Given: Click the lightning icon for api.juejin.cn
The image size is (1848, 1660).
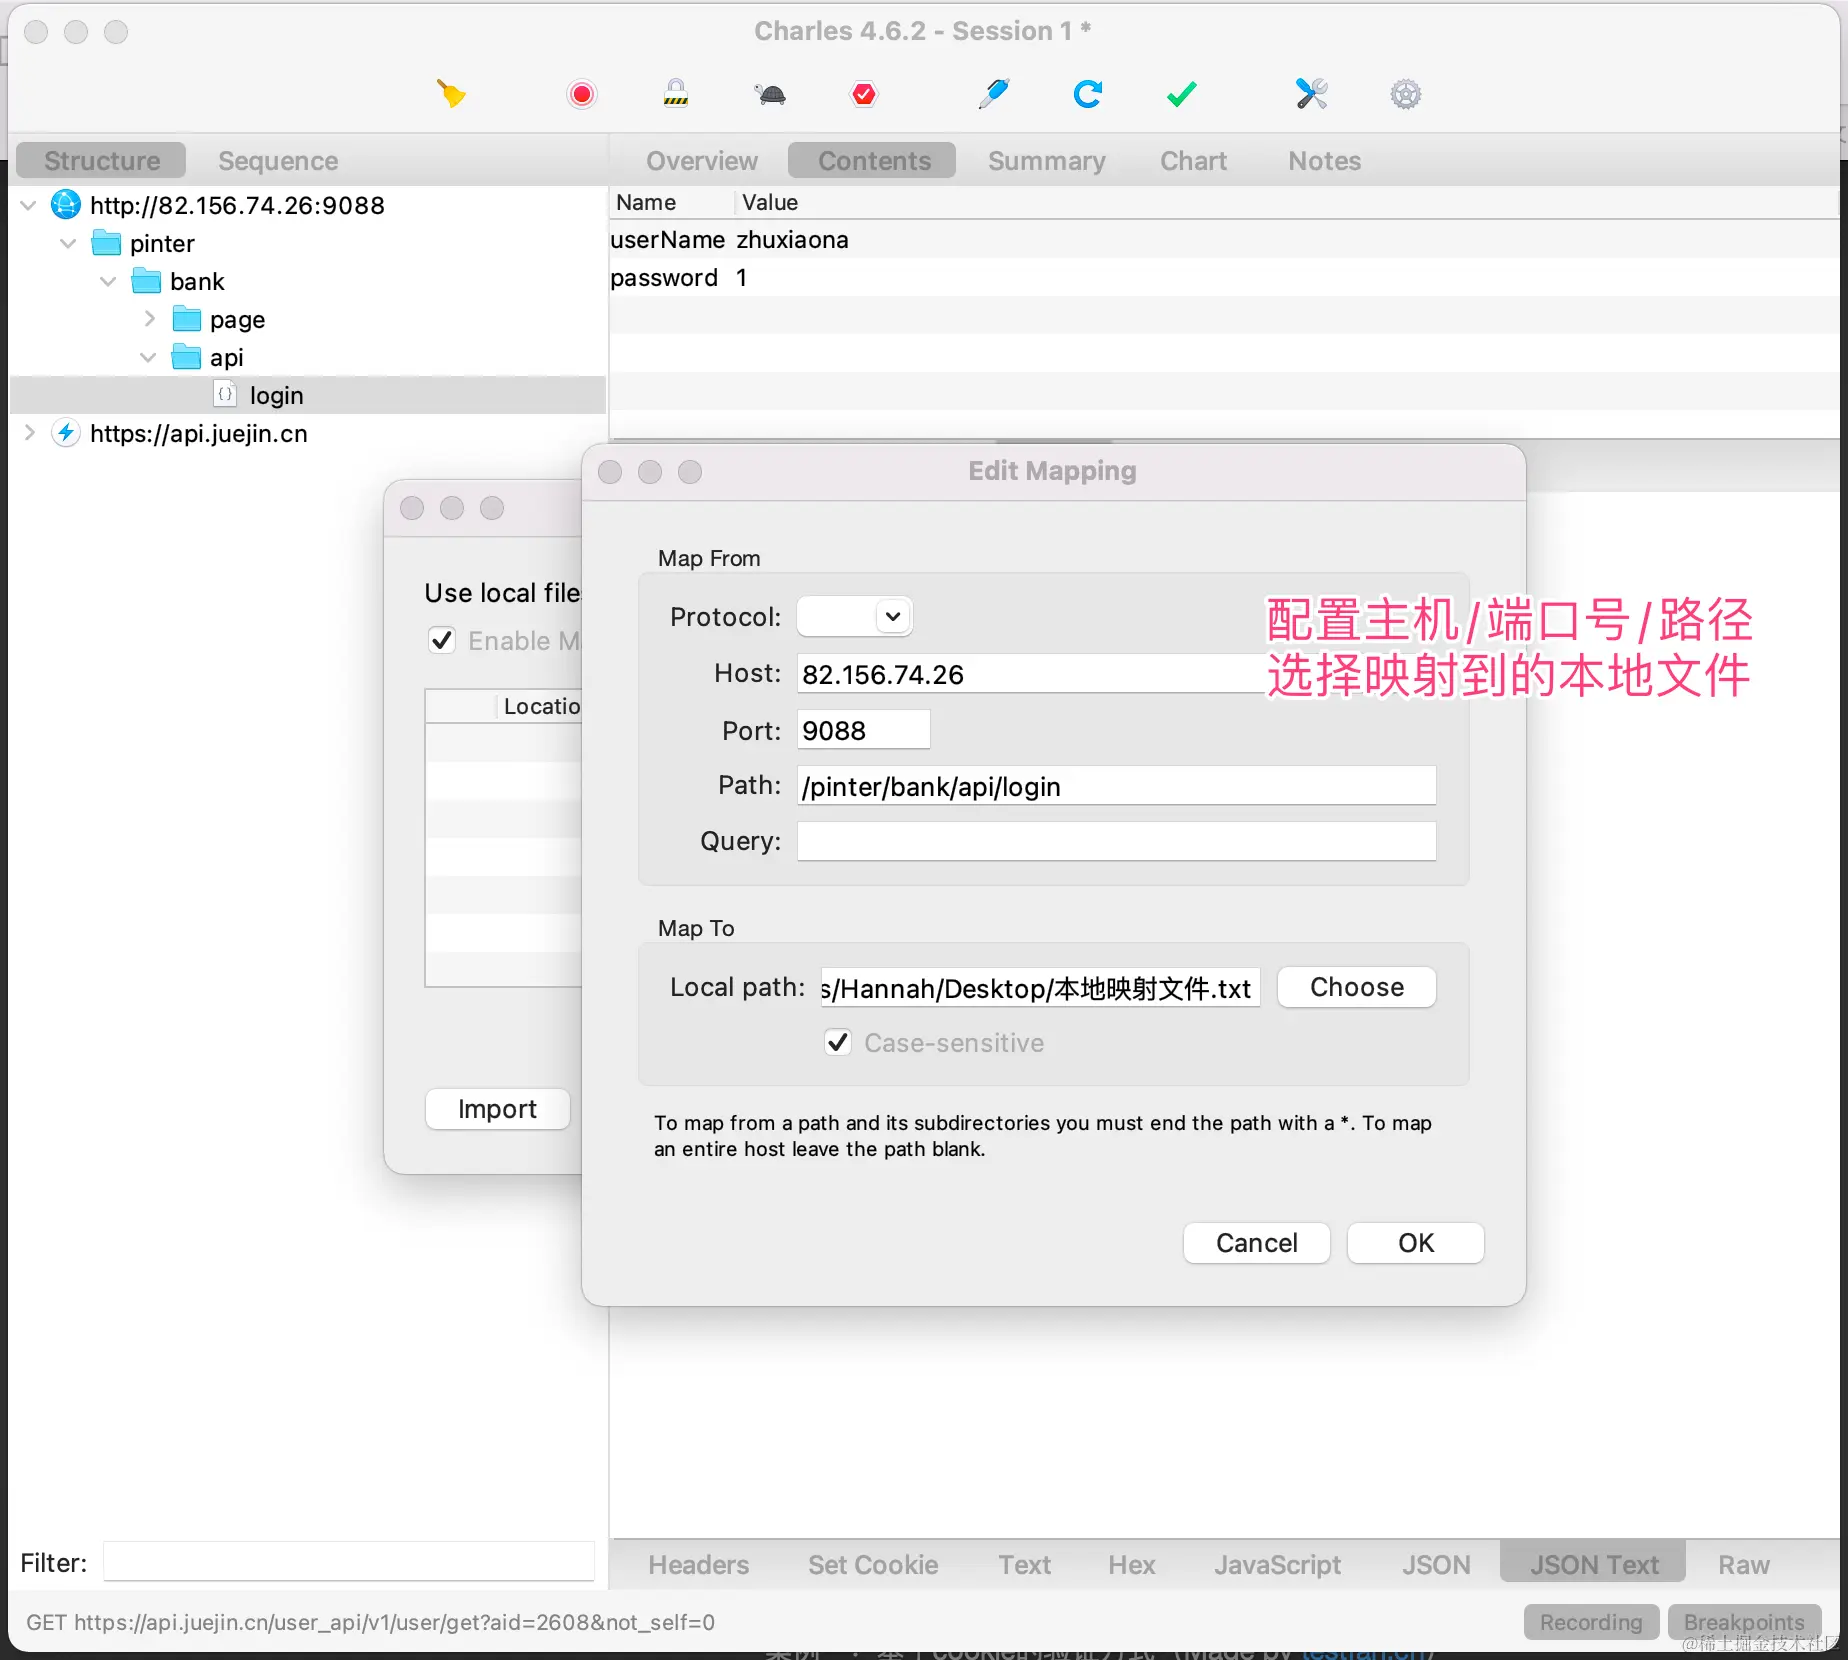Looking at the screenshot, I should click(66, 433).
